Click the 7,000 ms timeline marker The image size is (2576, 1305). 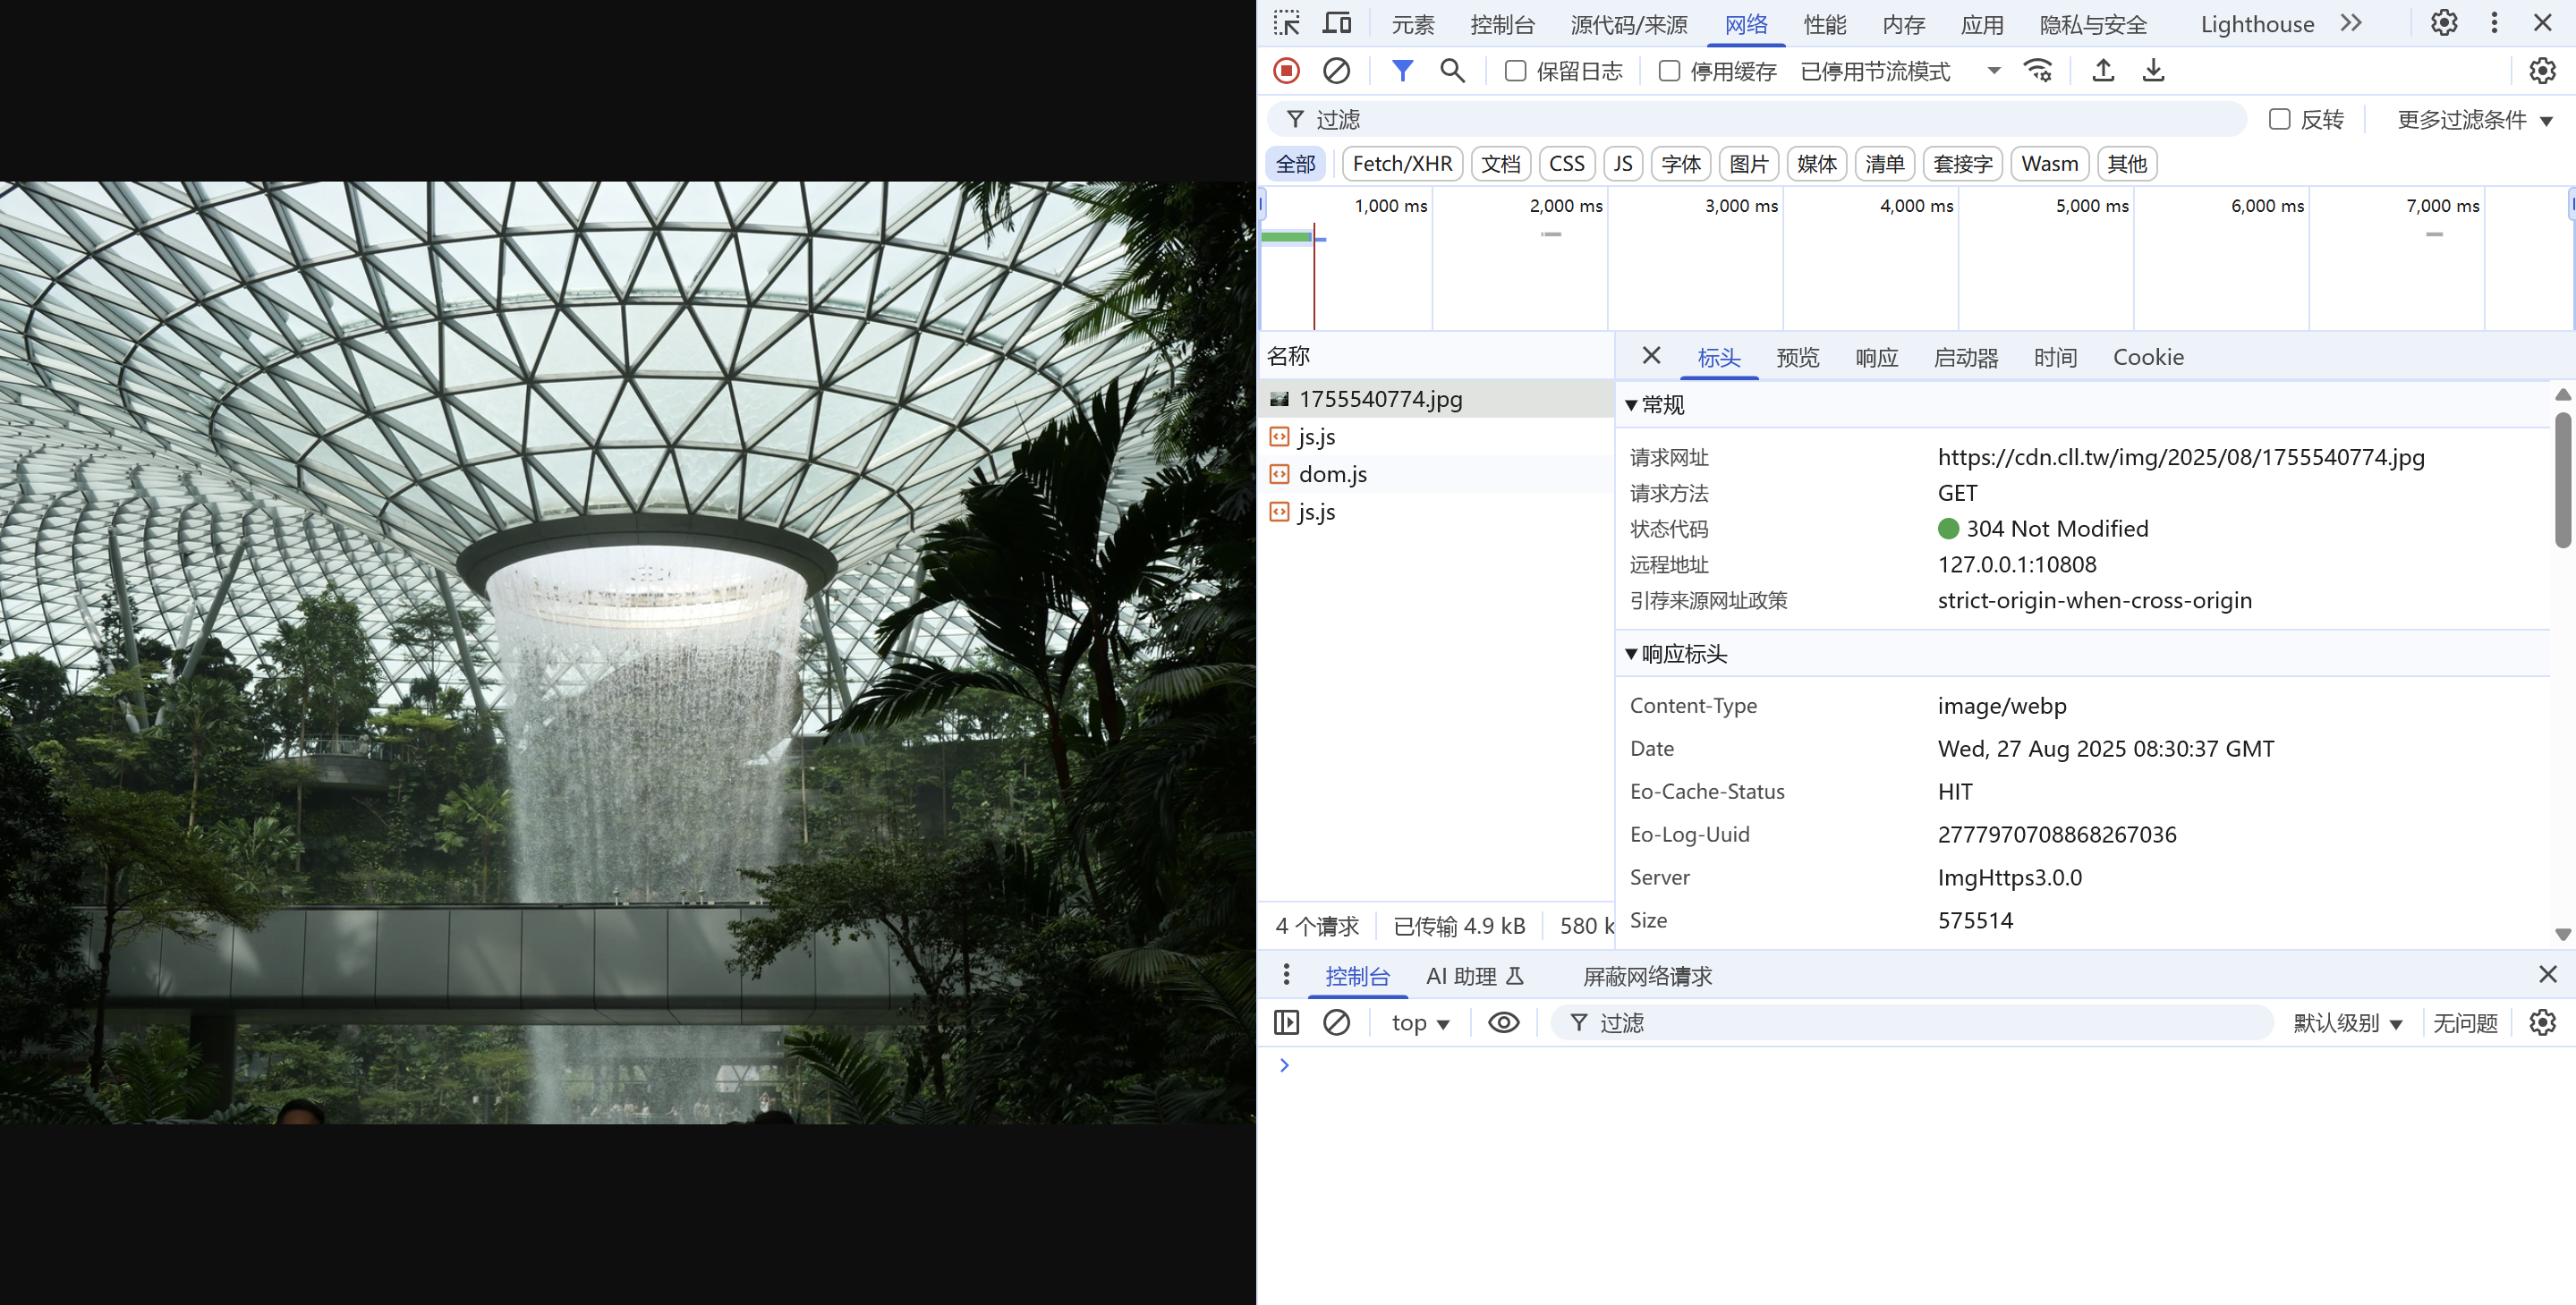pyautogui.click(x=2441, y=206)
